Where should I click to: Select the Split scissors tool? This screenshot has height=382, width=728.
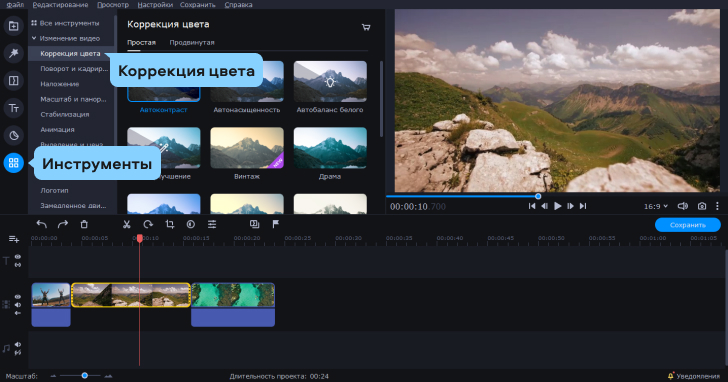(x=126, y=224)
